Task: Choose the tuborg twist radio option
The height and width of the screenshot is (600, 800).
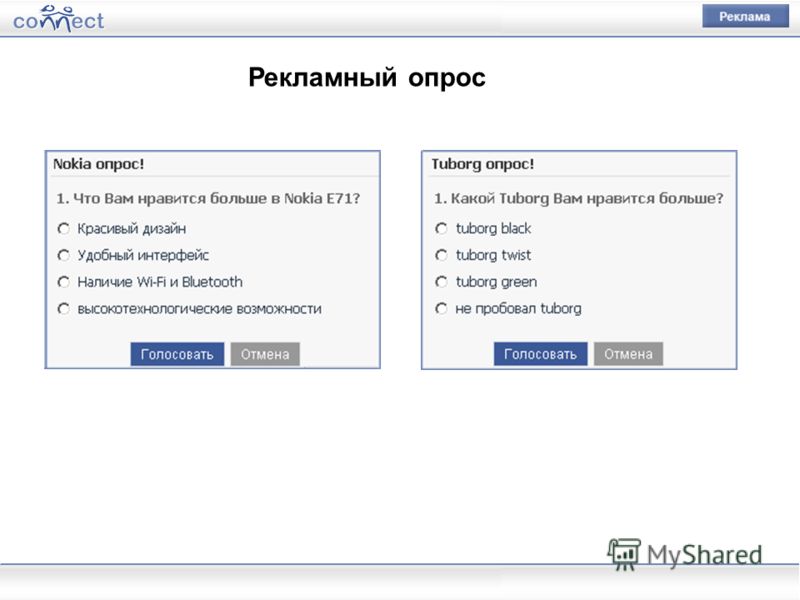Action: pos(441,255)
